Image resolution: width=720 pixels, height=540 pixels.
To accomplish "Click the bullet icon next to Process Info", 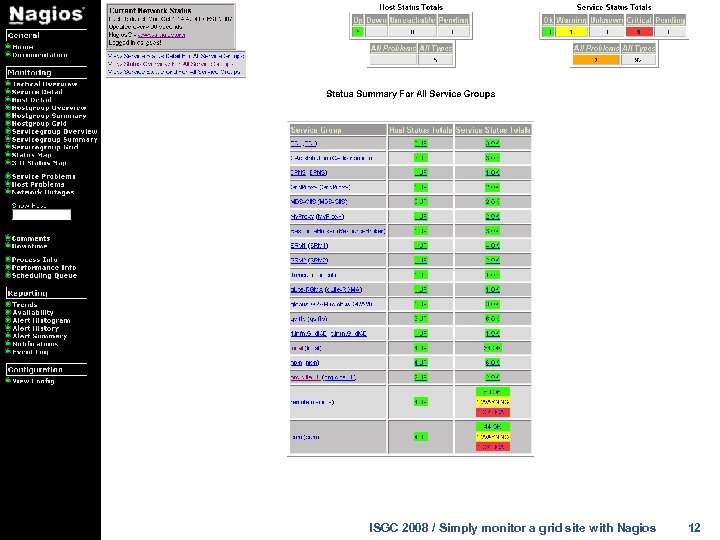I will (8, 259).
